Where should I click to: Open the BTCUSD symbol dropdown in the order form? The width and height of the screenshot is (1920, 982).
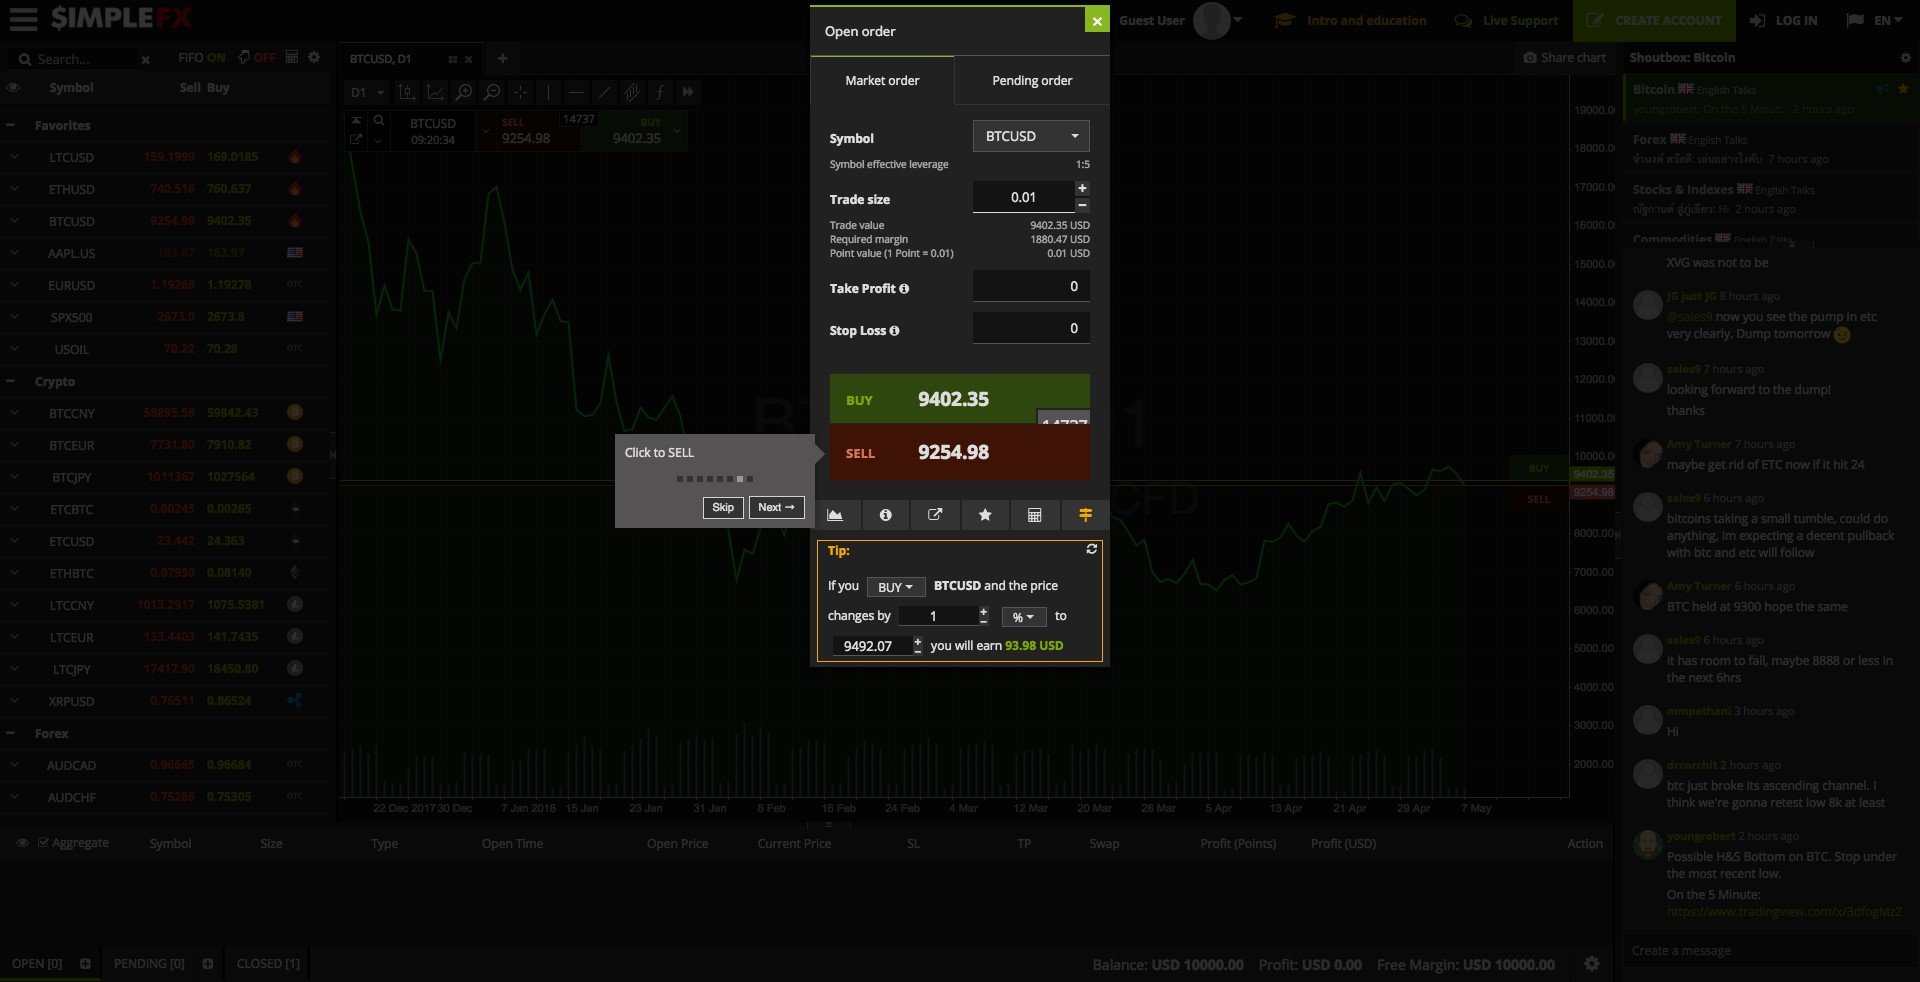point(1030,136)
